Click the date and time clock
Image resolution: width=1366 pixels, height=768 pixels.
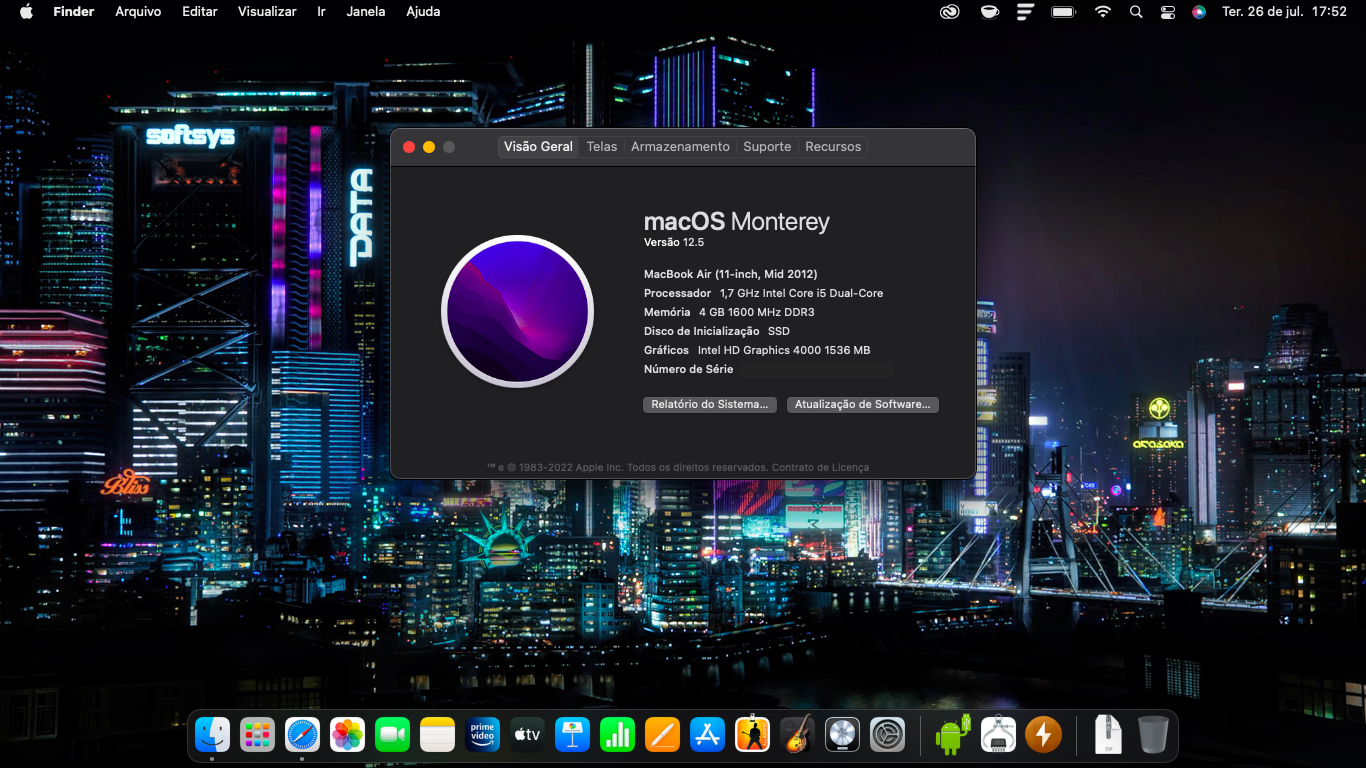pyautogui.click(x=1285, y=12)
